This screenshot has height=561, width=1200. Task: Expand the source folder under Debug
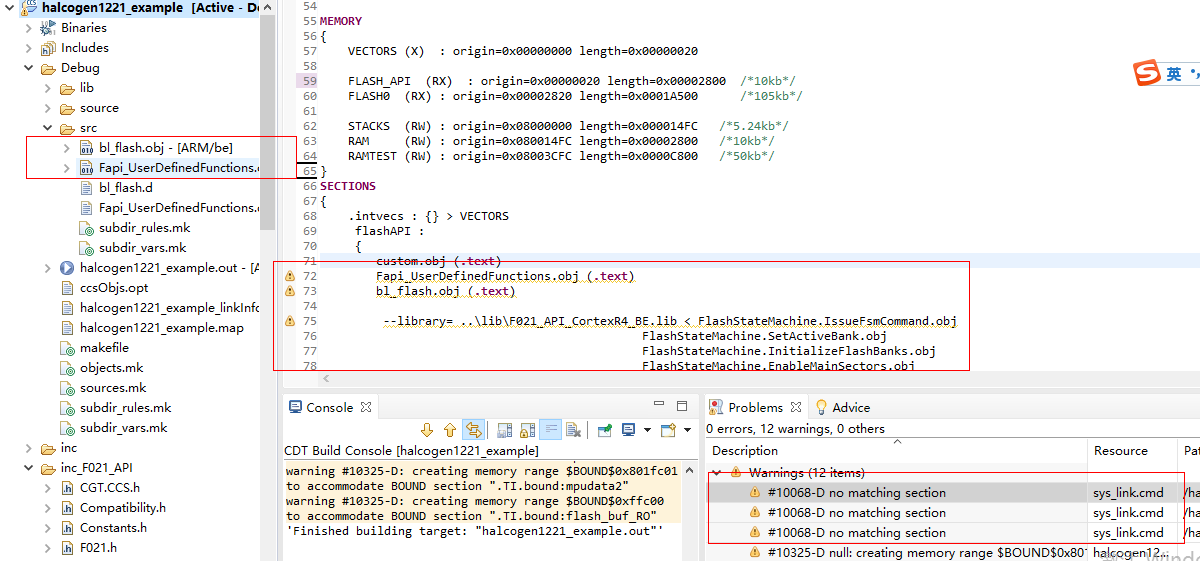point(48,108)
